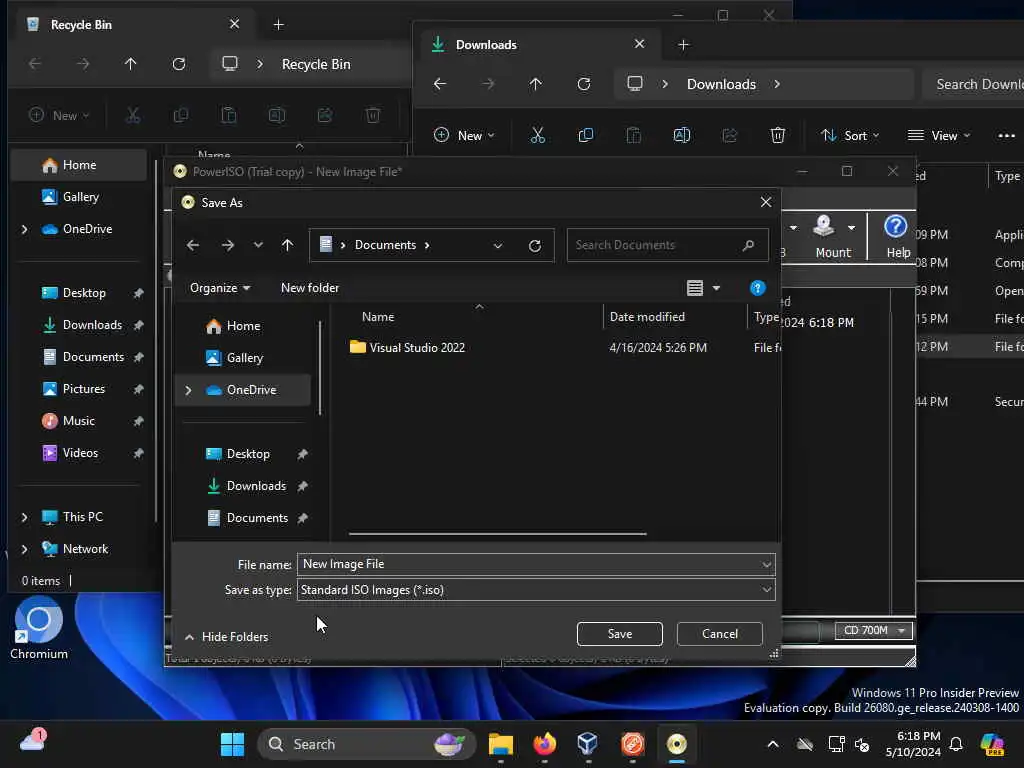Refresh the Downloads window
This screenshot has height=768, width=1024.
pos(584,84)
